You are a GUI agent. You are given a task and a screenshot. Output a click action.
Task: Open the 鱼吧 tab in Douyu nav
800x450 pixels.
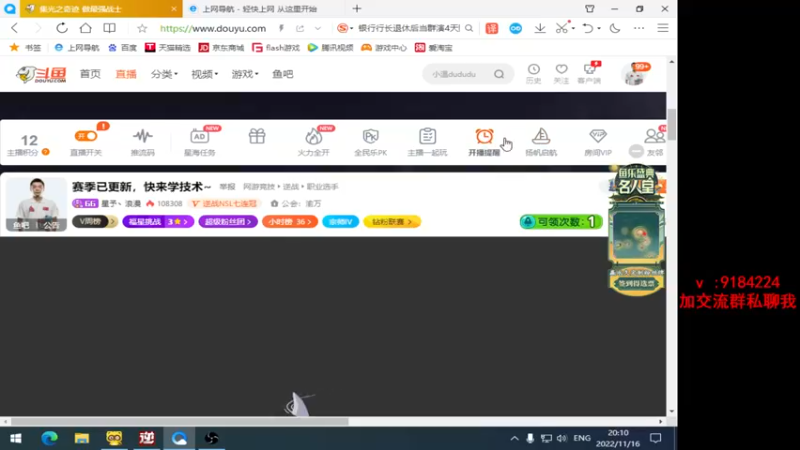(x=283, y=74)
